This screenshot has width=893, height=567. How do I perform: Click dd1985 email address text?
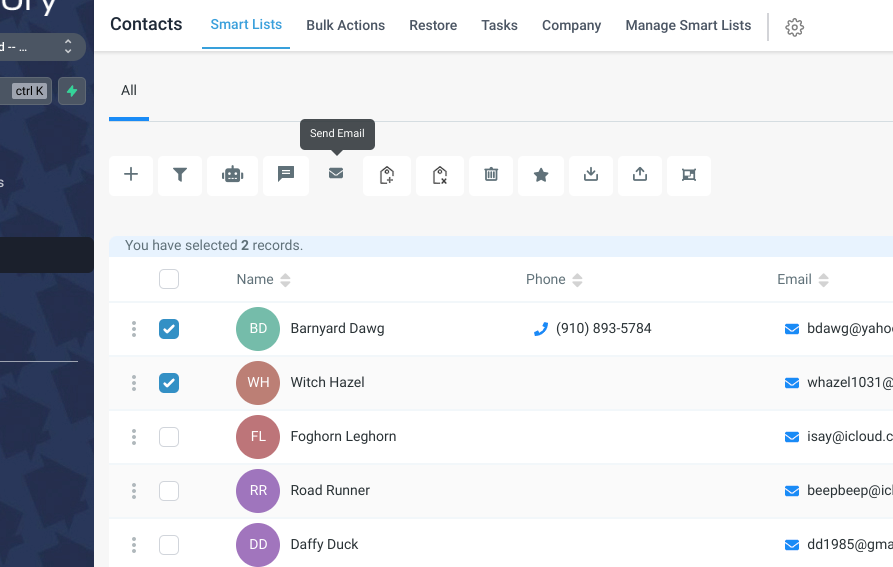[x=850, y=544]
